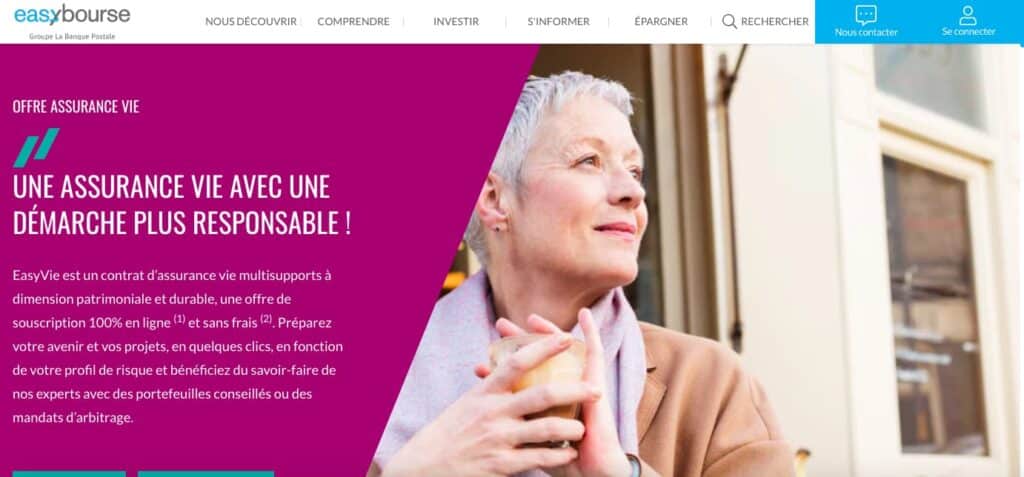Image resolution: width=1024 pixels, height=477 pixels.
Task: Open the S'INFORMER menu
Action: tap(558, 22)
